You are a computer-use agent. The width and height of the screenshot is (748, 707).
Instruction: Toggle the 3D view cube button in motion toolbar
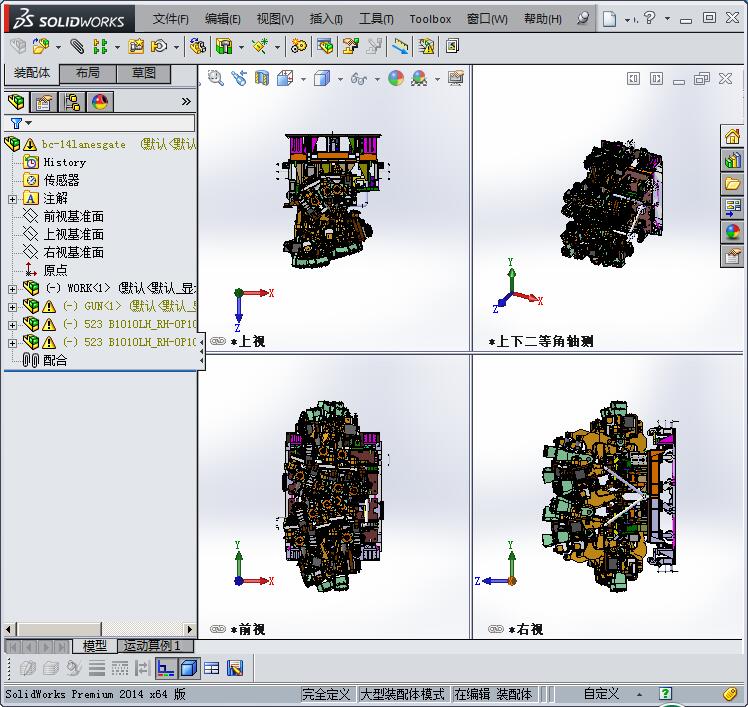click(189, 668)
